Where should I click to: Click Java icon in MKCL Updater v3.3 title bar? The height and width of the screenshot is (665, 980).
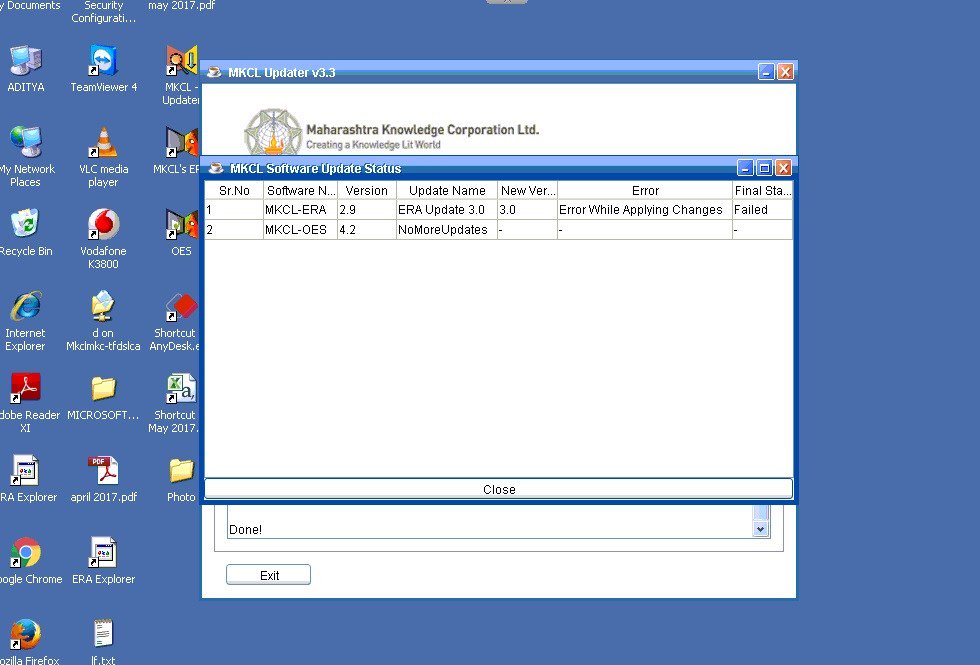214,72
